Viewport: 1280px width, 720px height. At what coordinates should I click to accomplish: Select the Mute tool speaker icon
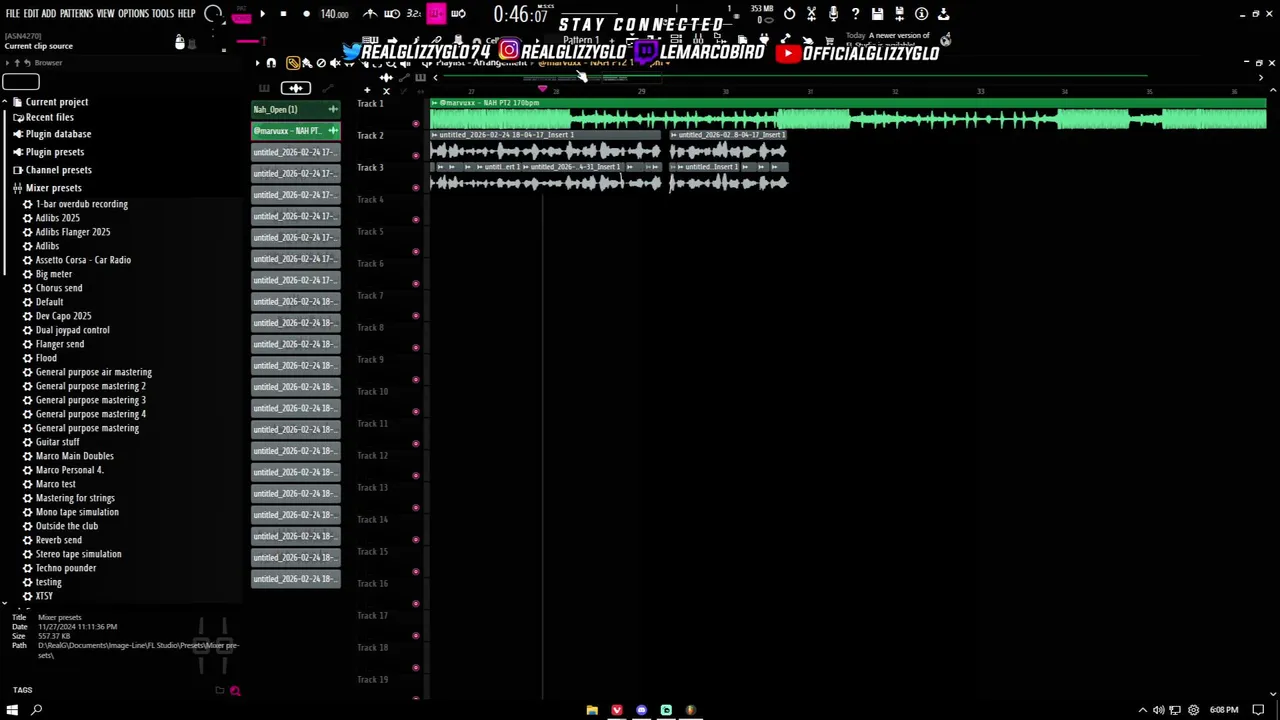click(x=335, y=63)
